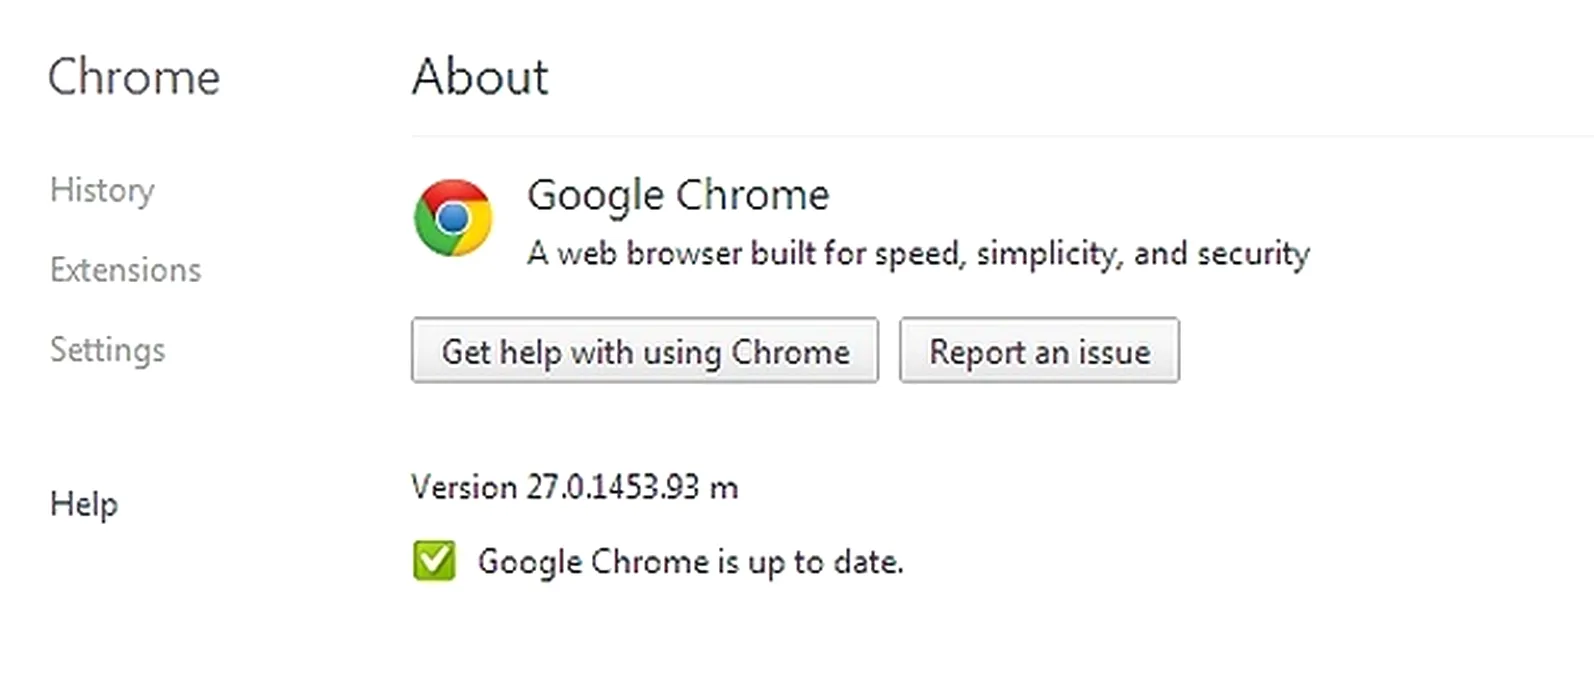The height and width of the screenshot is (700, 1594).
Task: Click the About page heading
Action: [x=480, y=77]
